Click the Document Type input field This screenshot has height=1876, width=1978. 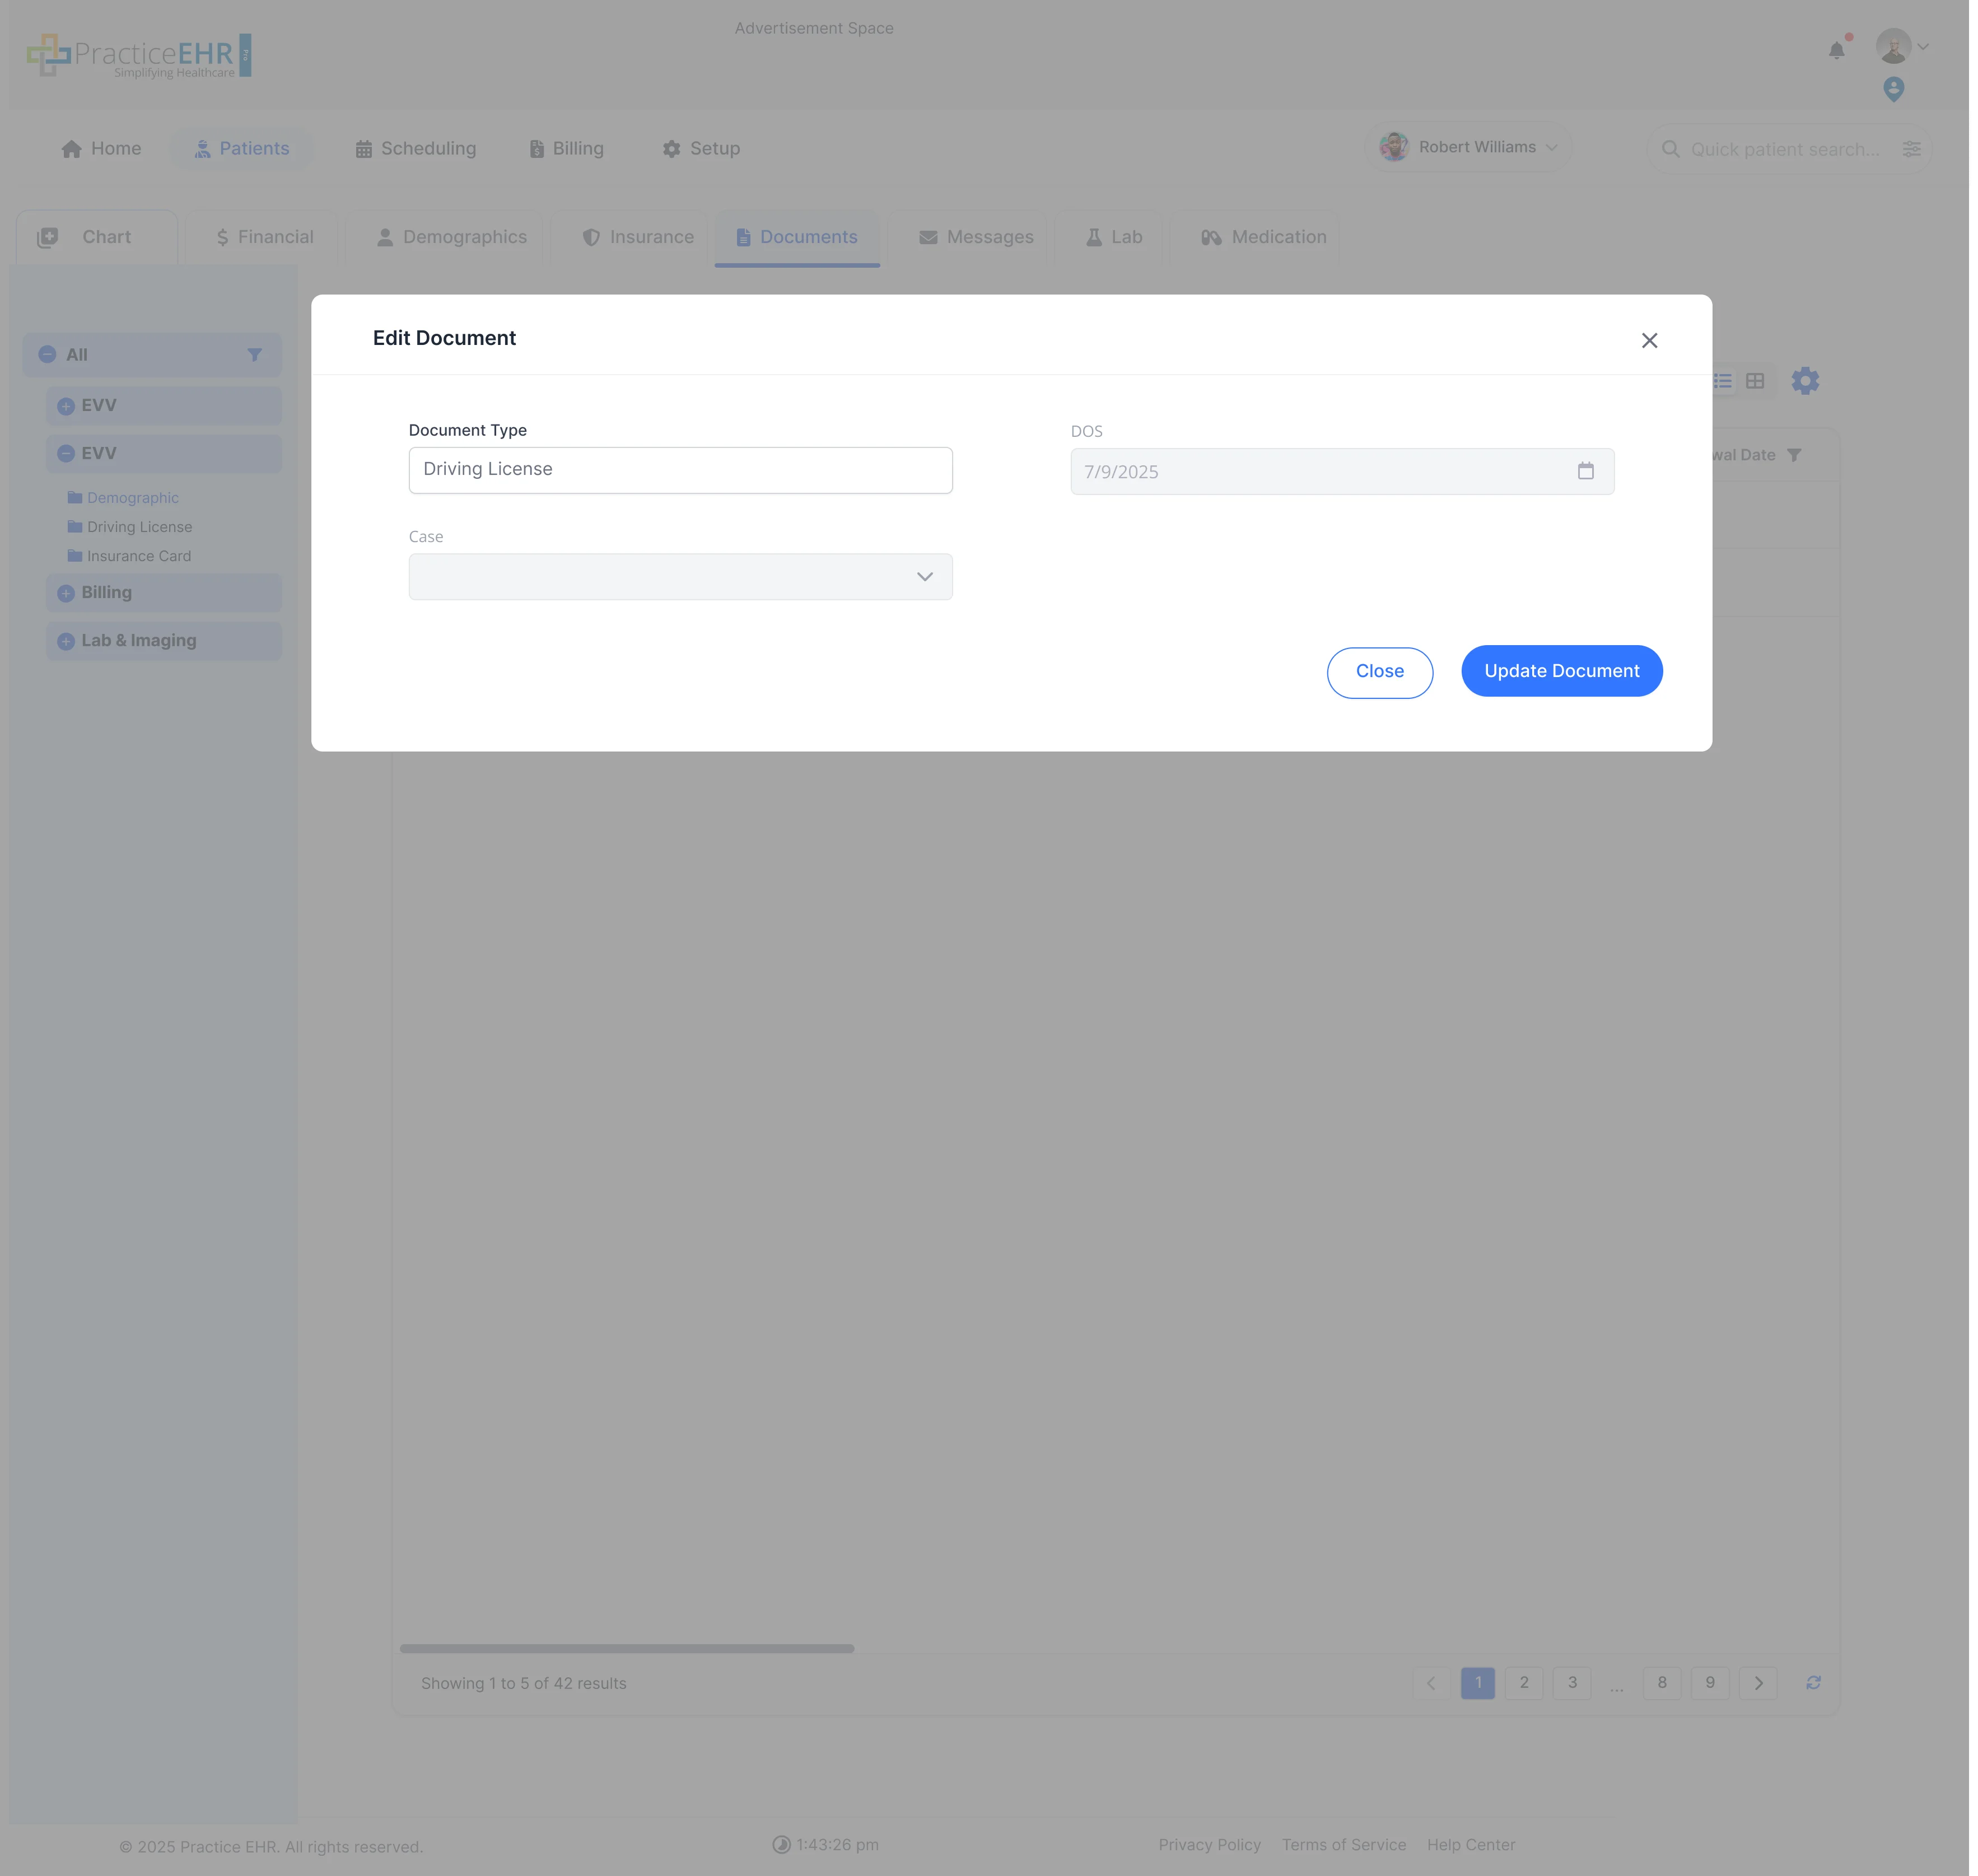pyautogui.click(x=680, y=470)
